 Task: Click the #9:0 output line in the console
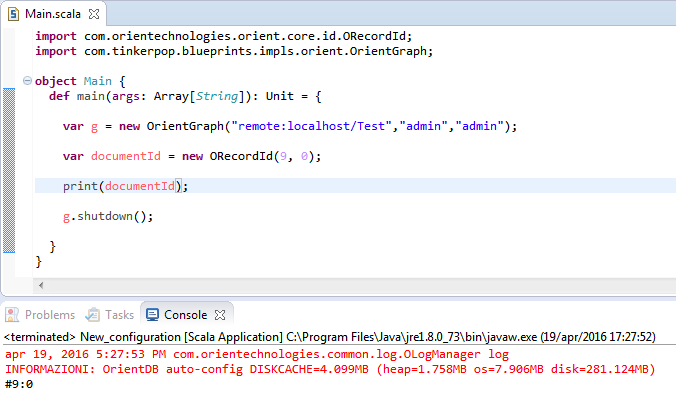pos(19,384)
